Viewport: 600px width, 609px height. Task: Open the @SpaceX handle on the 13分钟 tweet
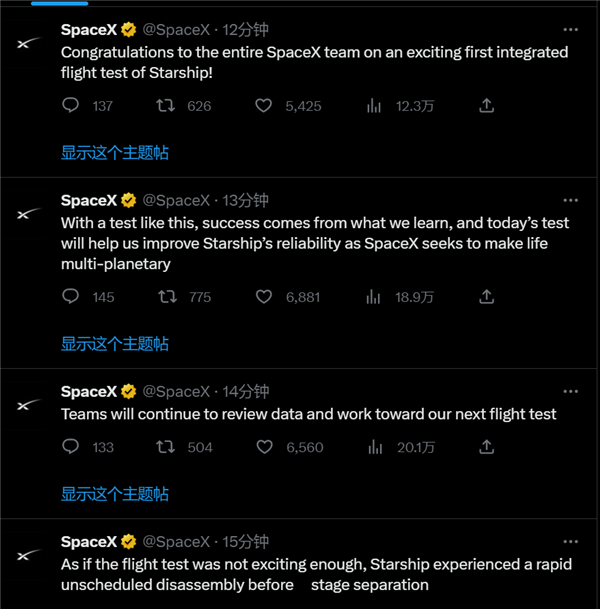click(x=176, y=200)
